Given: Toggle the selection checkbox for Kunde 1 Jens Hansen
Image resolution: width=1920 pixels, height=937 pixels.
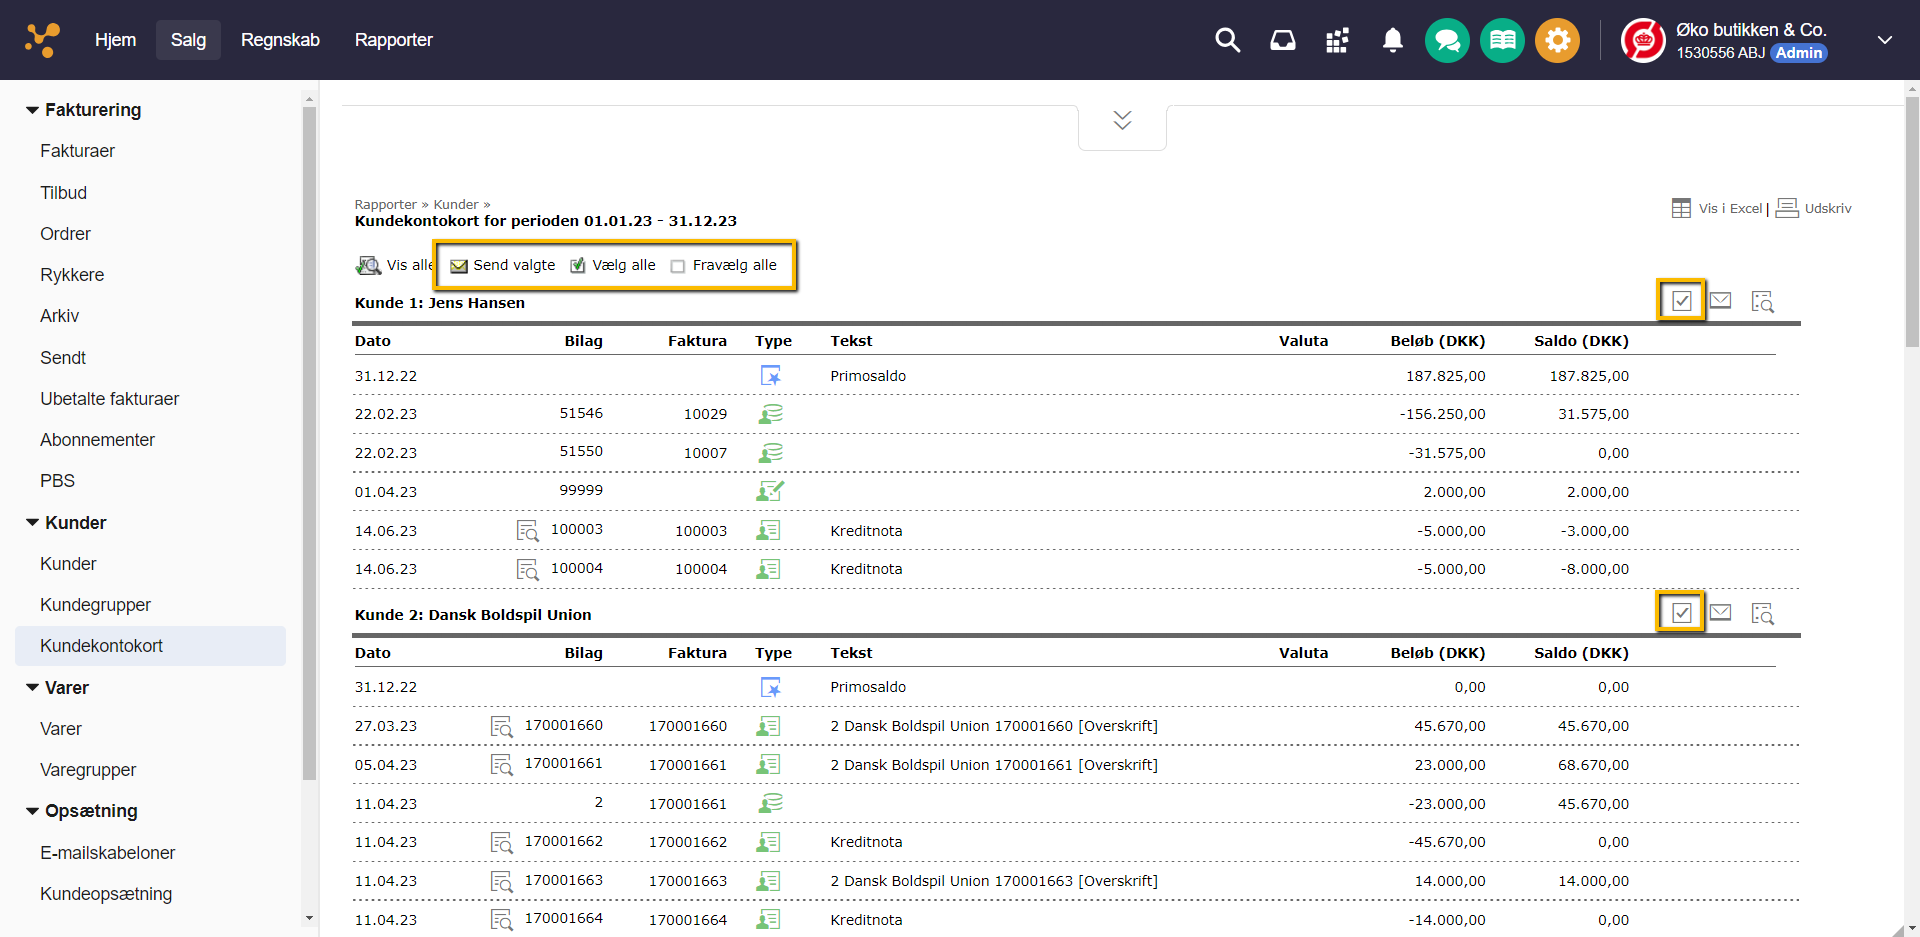Looking at the screenshot, I should (1681, 301).
